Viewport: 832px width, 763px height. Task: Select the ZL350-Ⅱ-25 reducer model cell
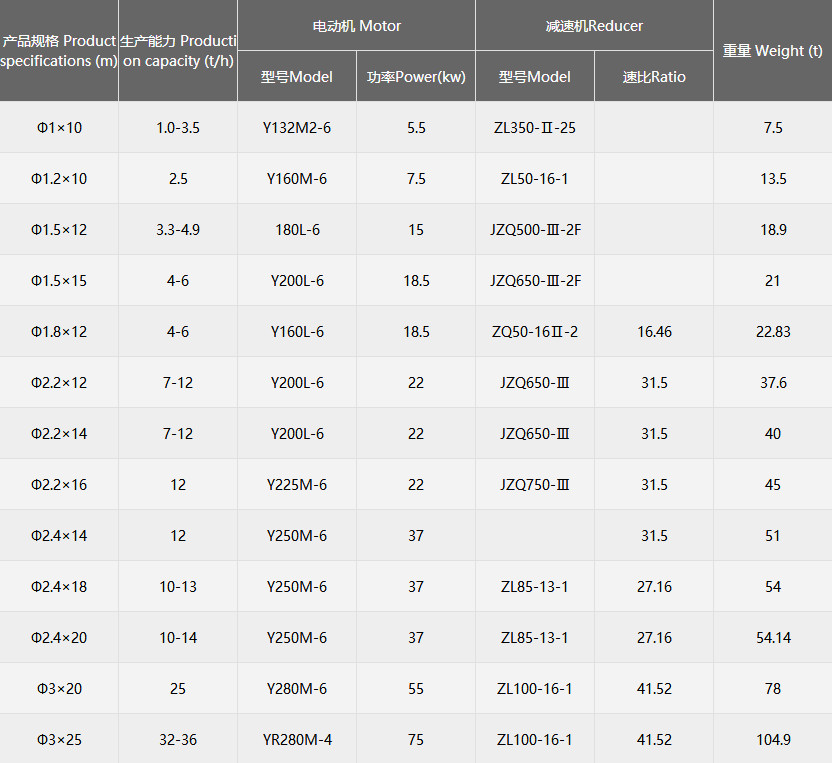click(x=535, y=128)
